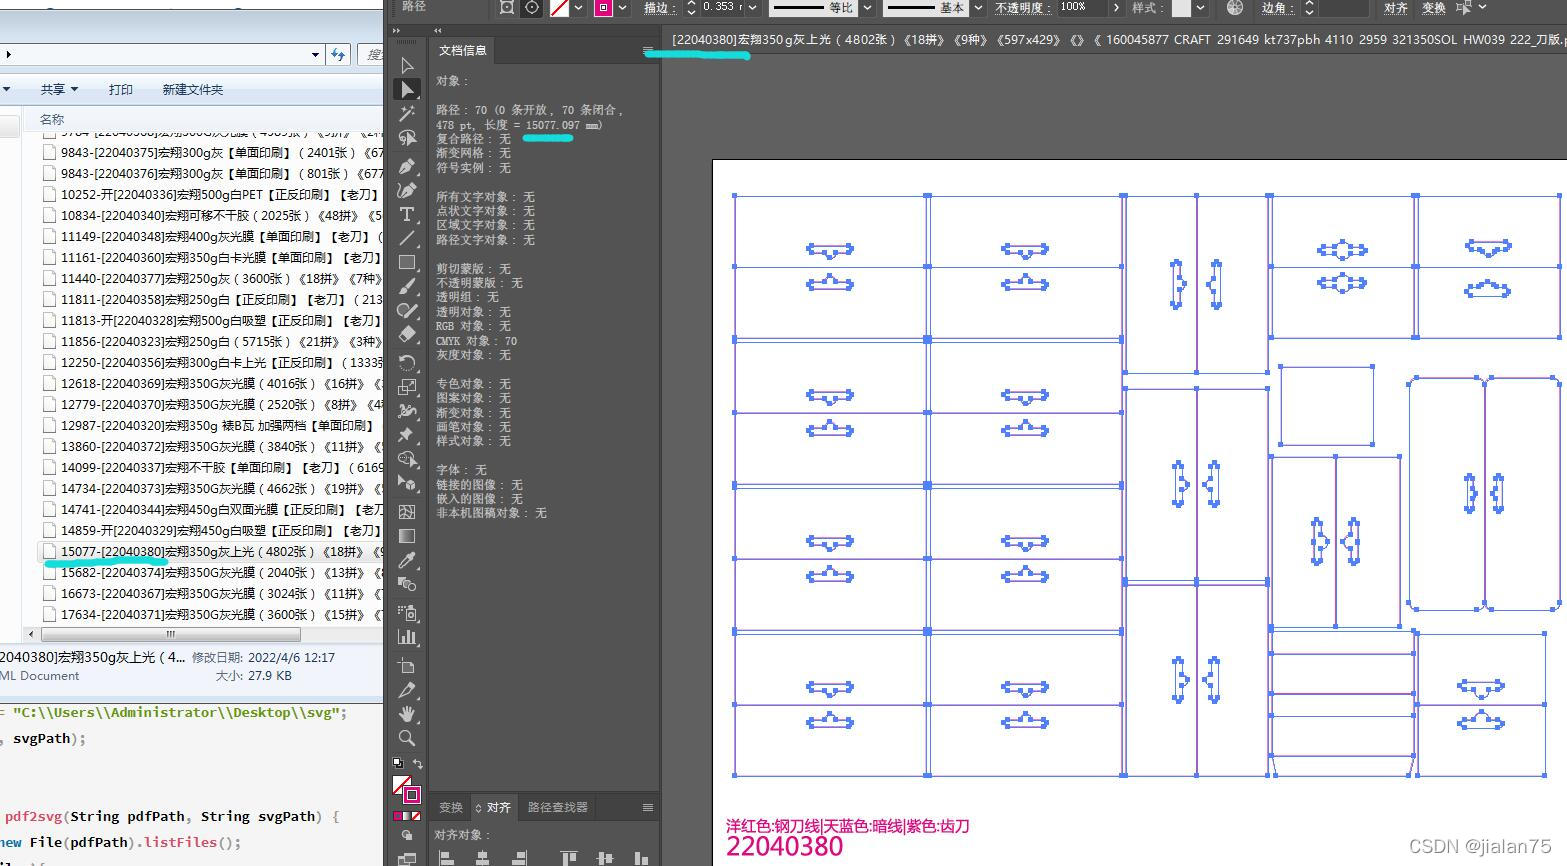
Task: Click 共享 in Explorer toolbar
Action: (x=59, y=89)
